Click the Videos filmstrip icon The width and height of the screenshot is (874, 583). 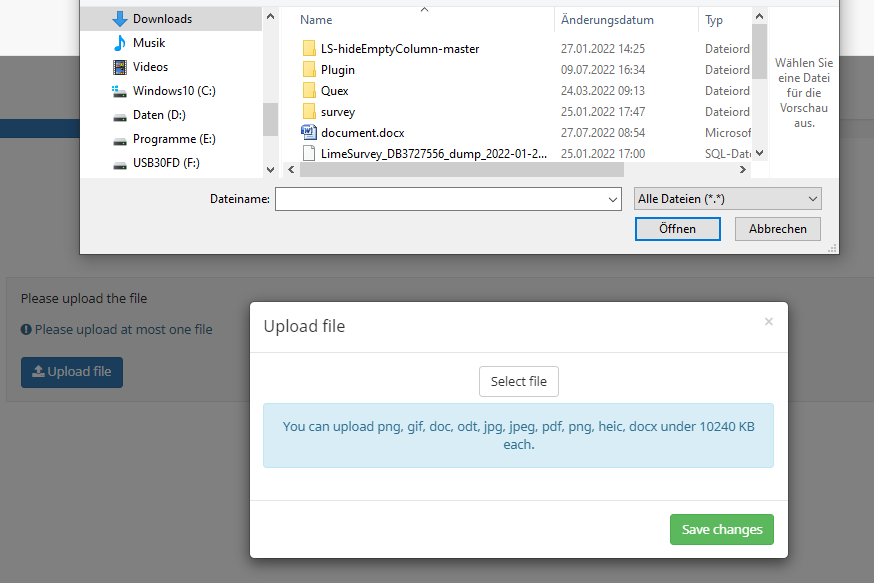tap(120, 67)
